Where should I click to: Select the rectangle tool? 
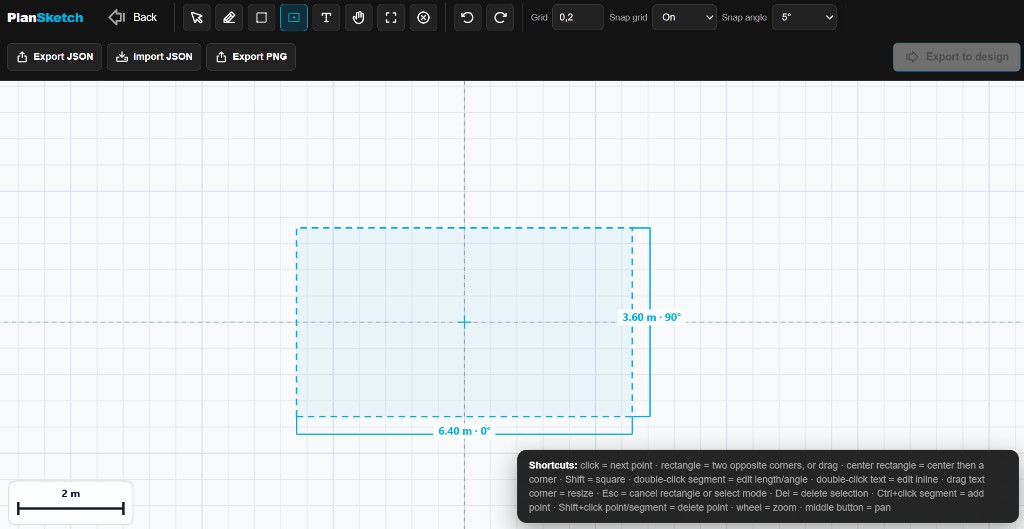[x=261, y=18]
